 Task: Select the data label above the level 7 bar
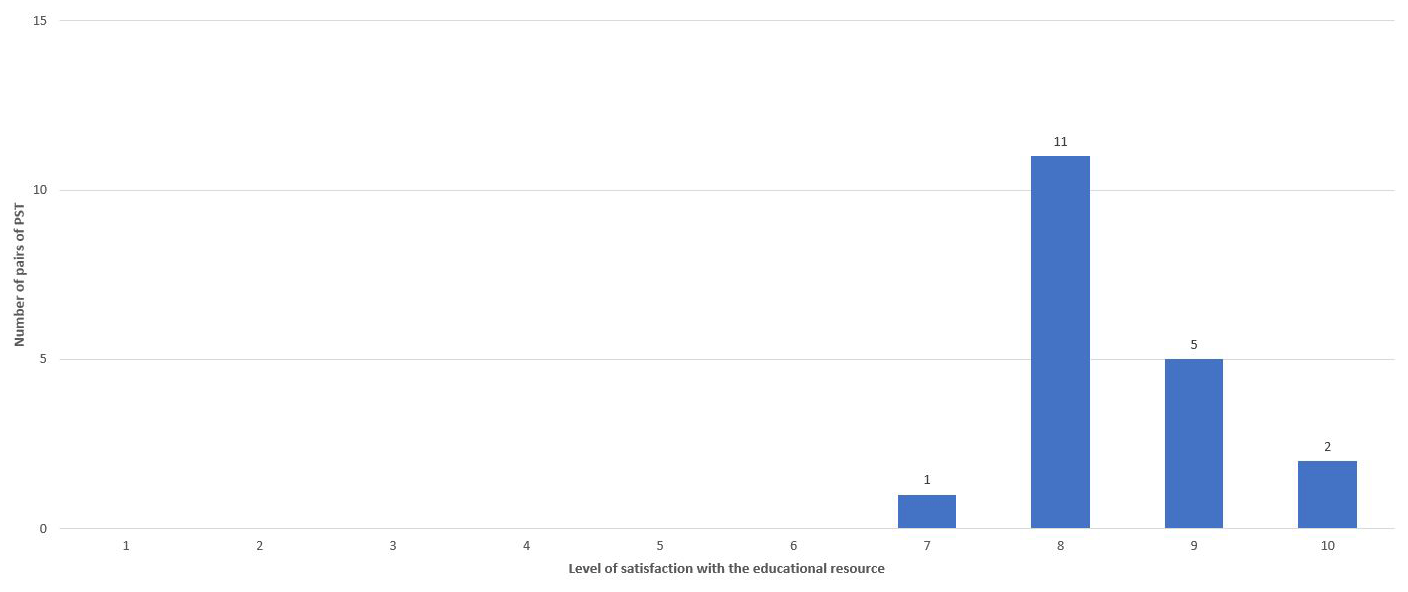click(x=927, y=481)
